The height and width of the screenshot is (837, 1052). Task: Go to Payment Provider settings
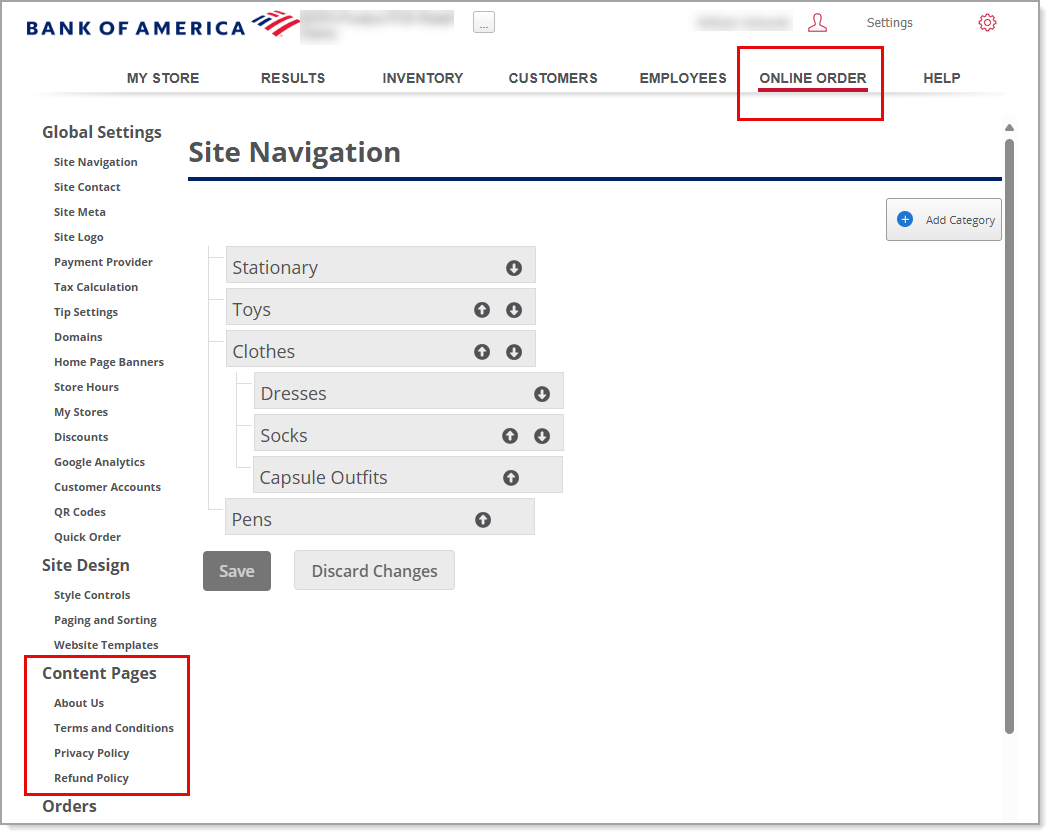point(103,262)
